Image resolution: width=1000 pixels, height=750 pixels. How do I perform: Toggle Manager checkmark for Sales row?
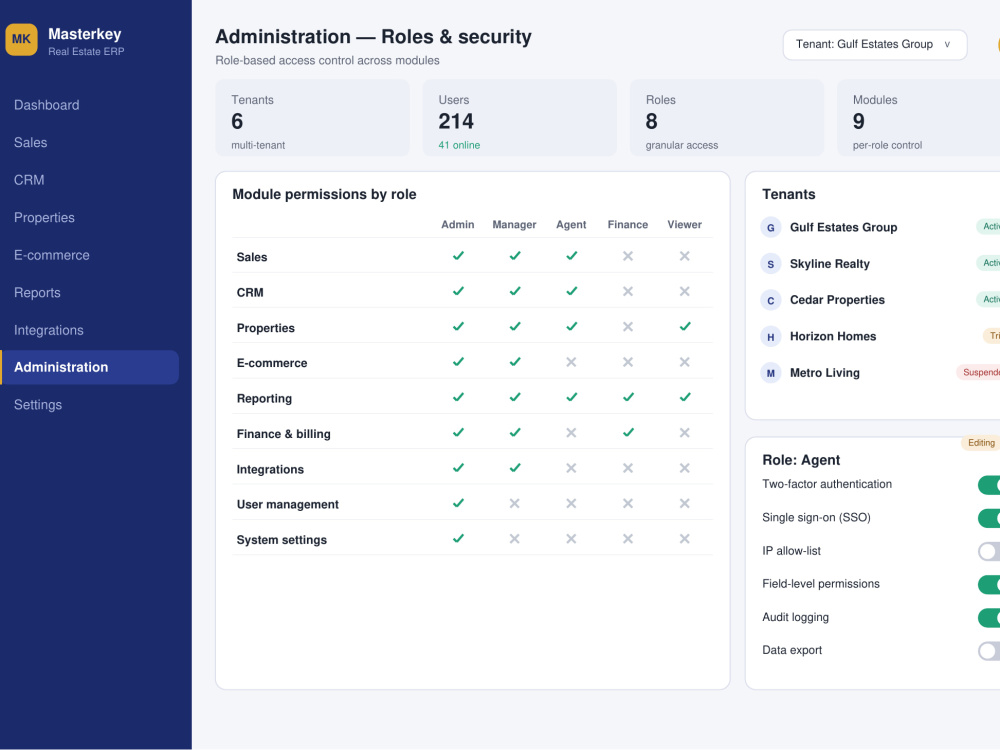tap(515, 256)
